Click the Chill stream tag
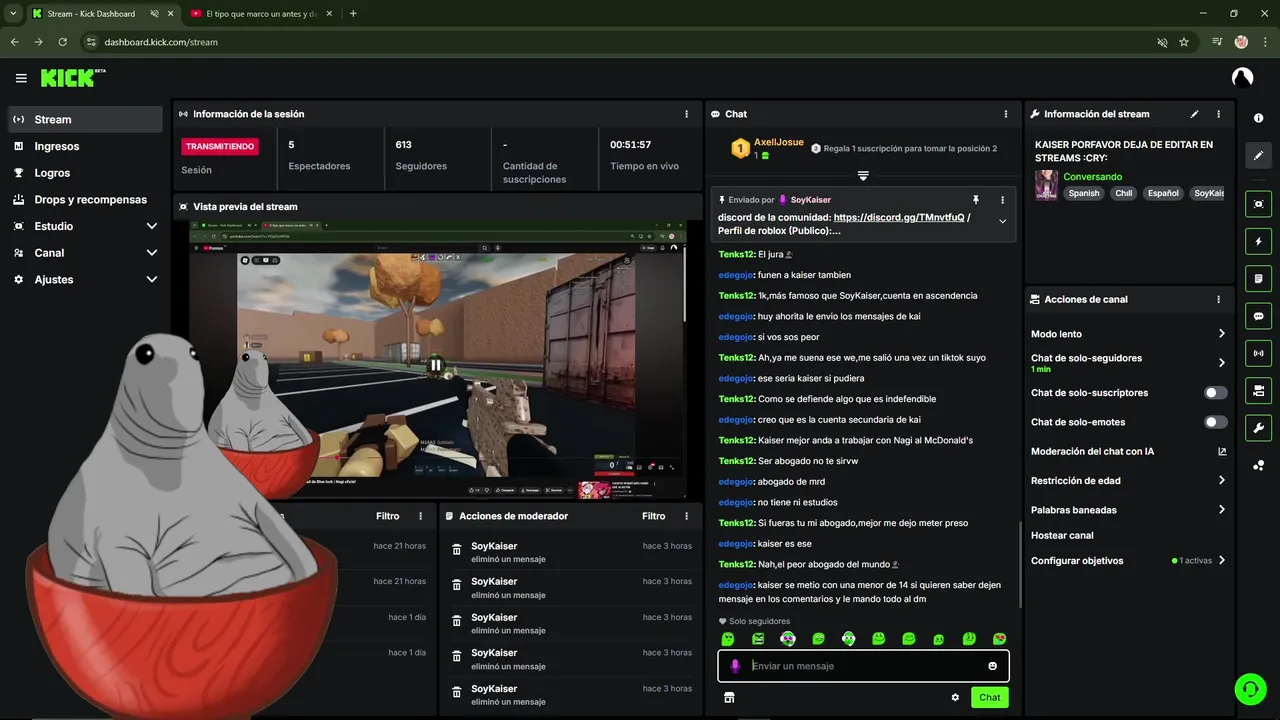Viewport: 1280px width, 720px height. 1124,193
